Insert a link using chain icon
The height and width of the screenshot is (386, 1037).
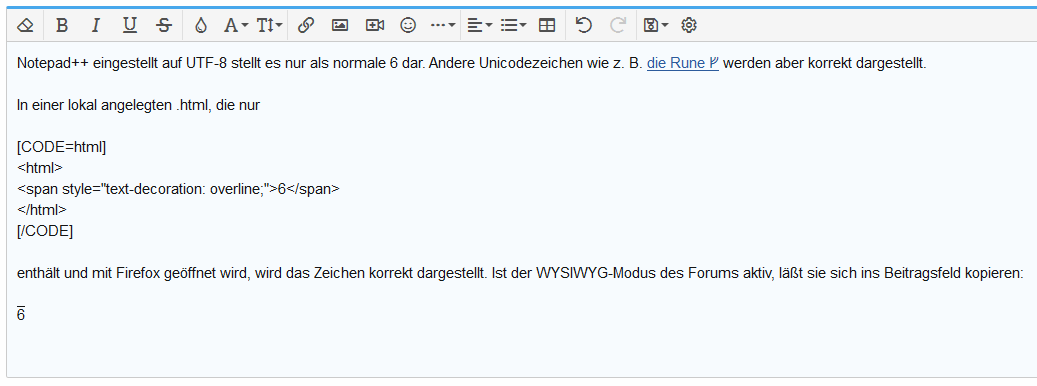306,26
